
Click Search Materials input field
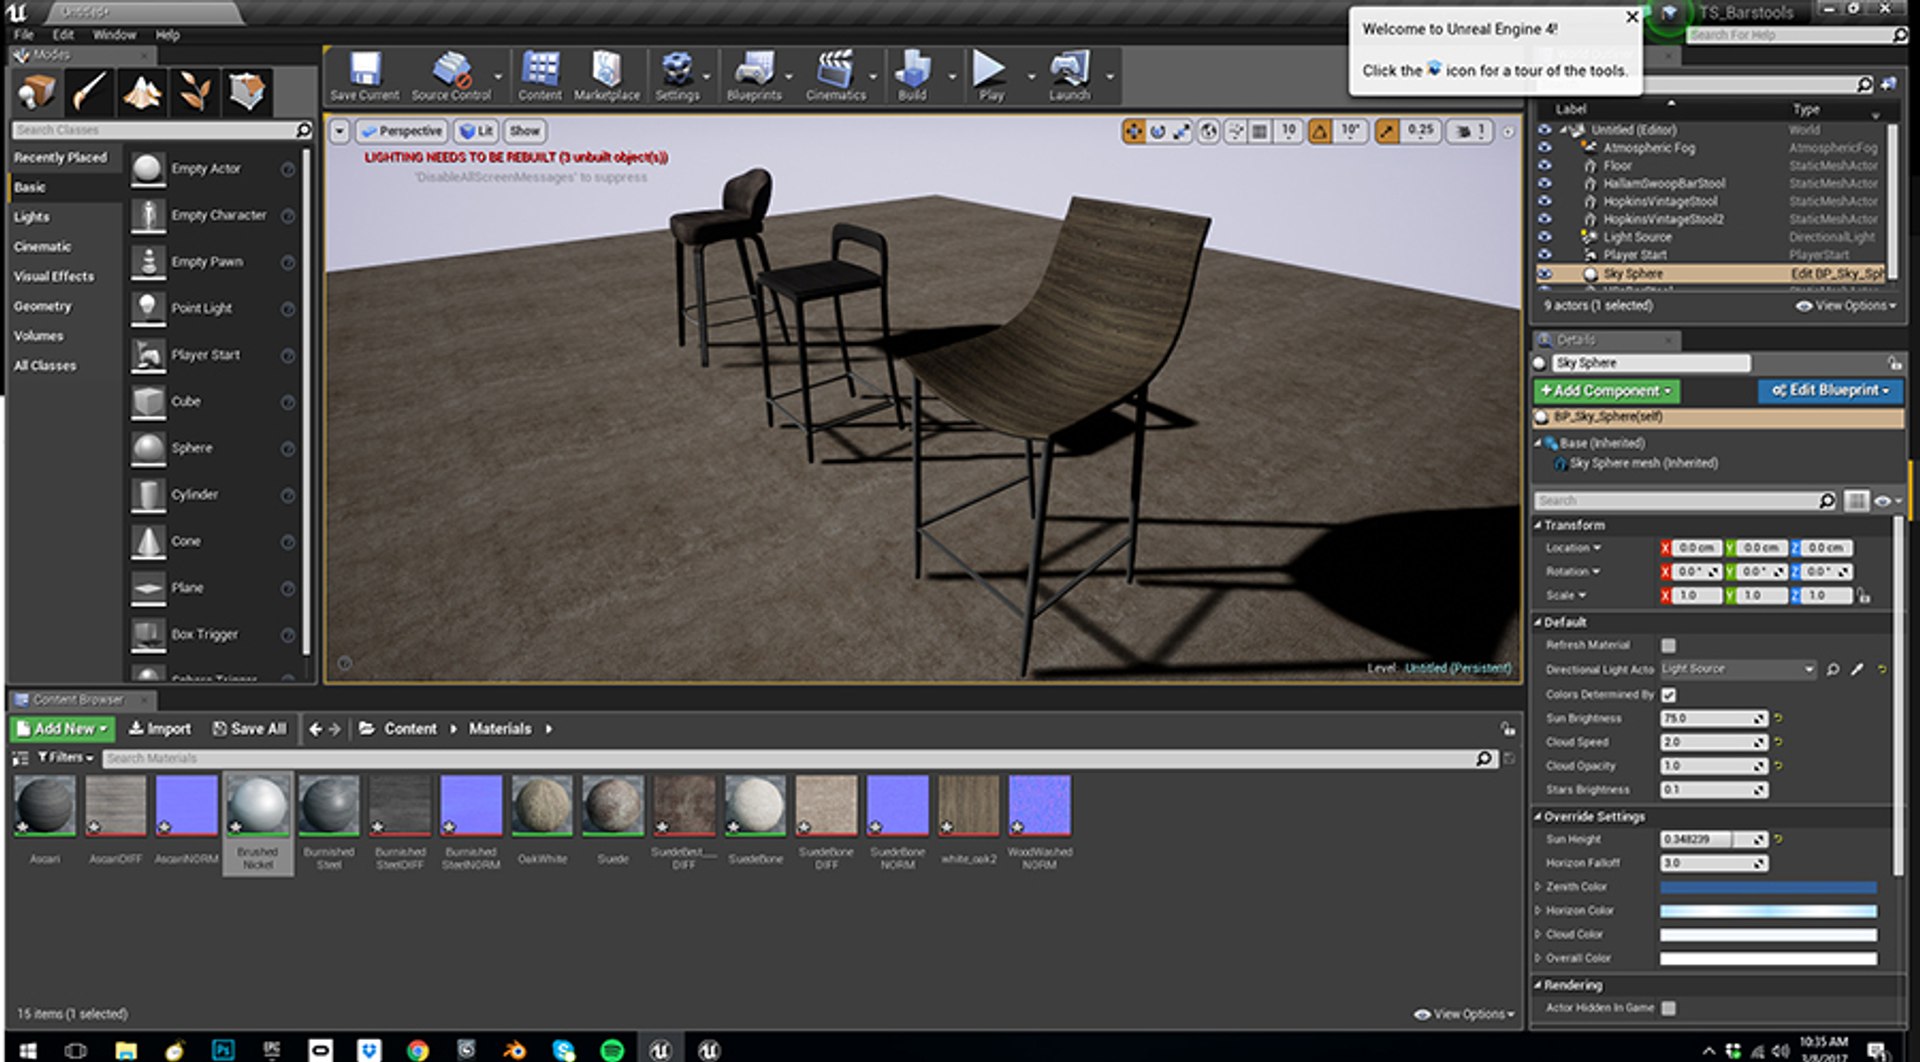(790, 759)
